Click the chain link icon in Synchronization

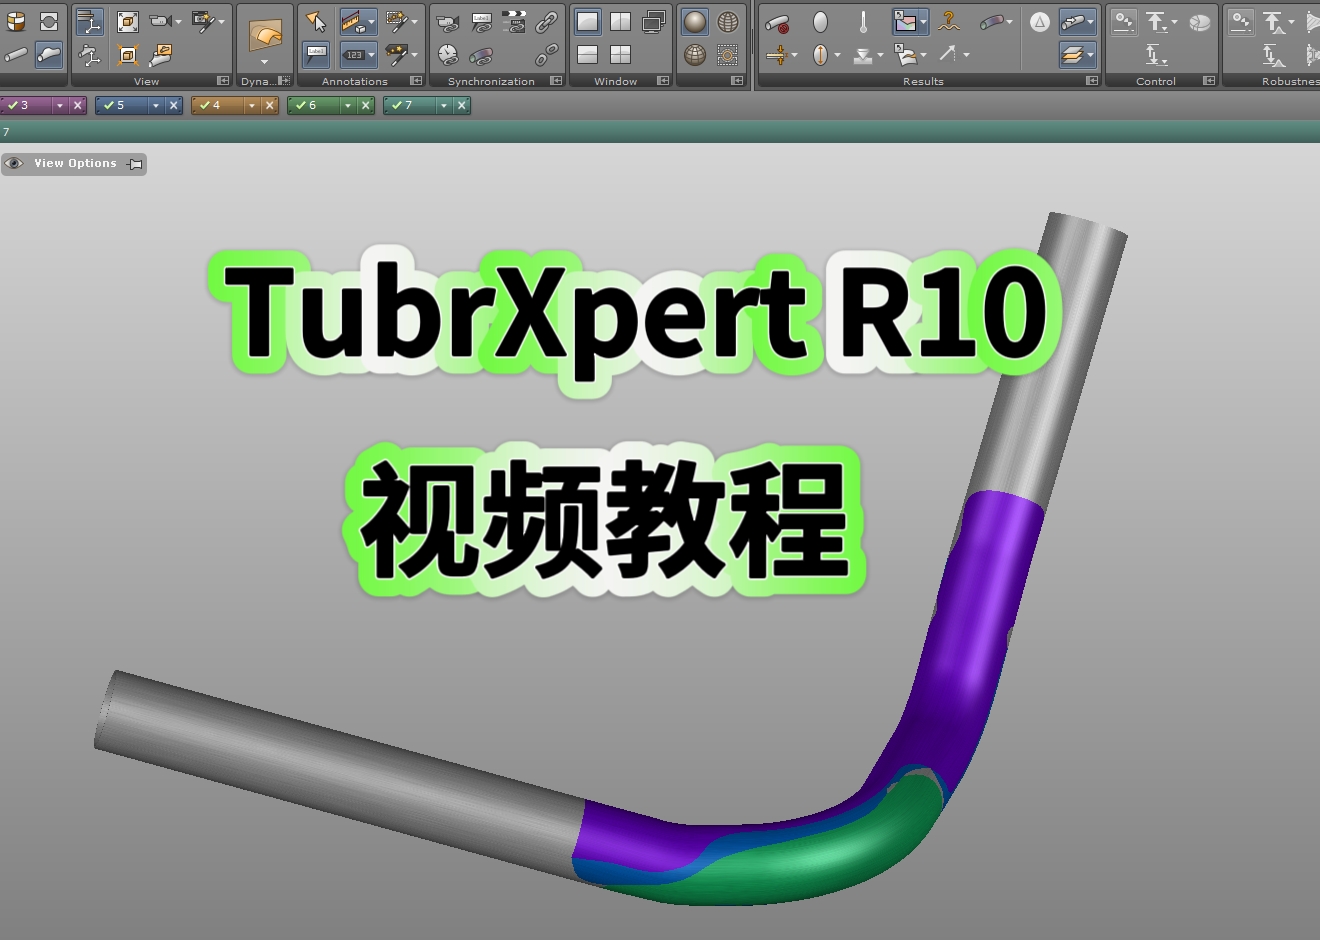547,21
